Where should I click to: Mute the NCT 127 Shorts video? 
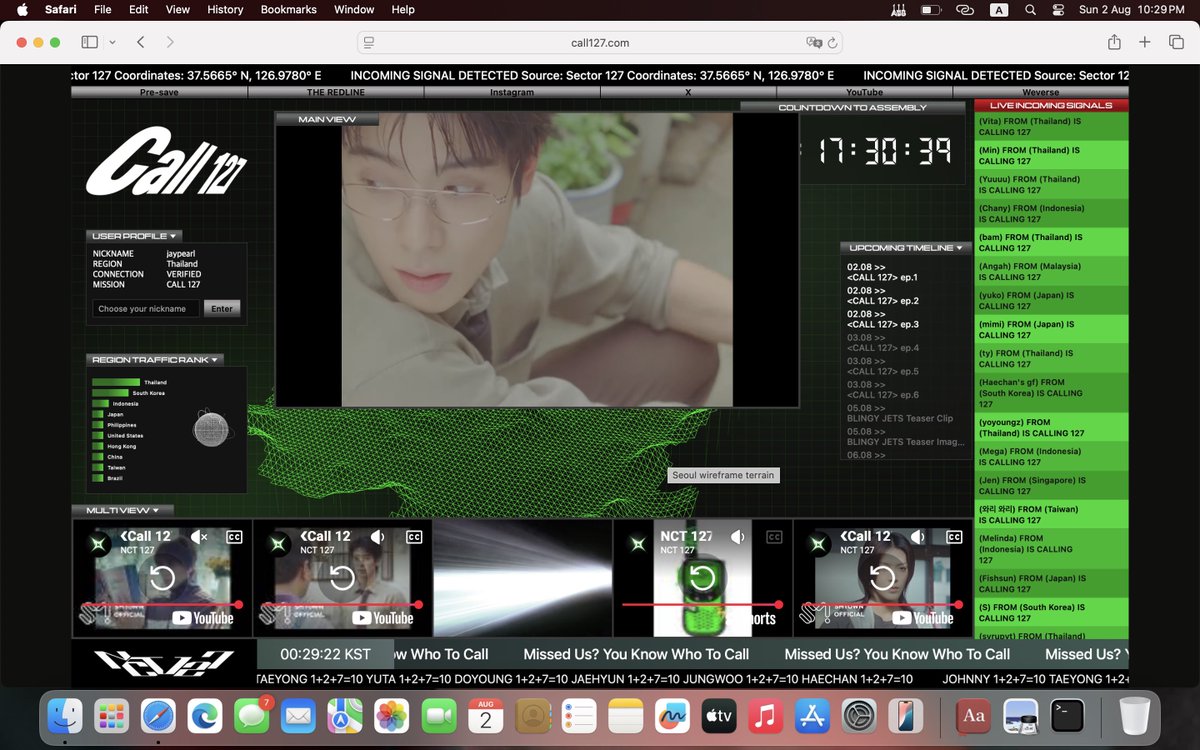coord(738,537)
